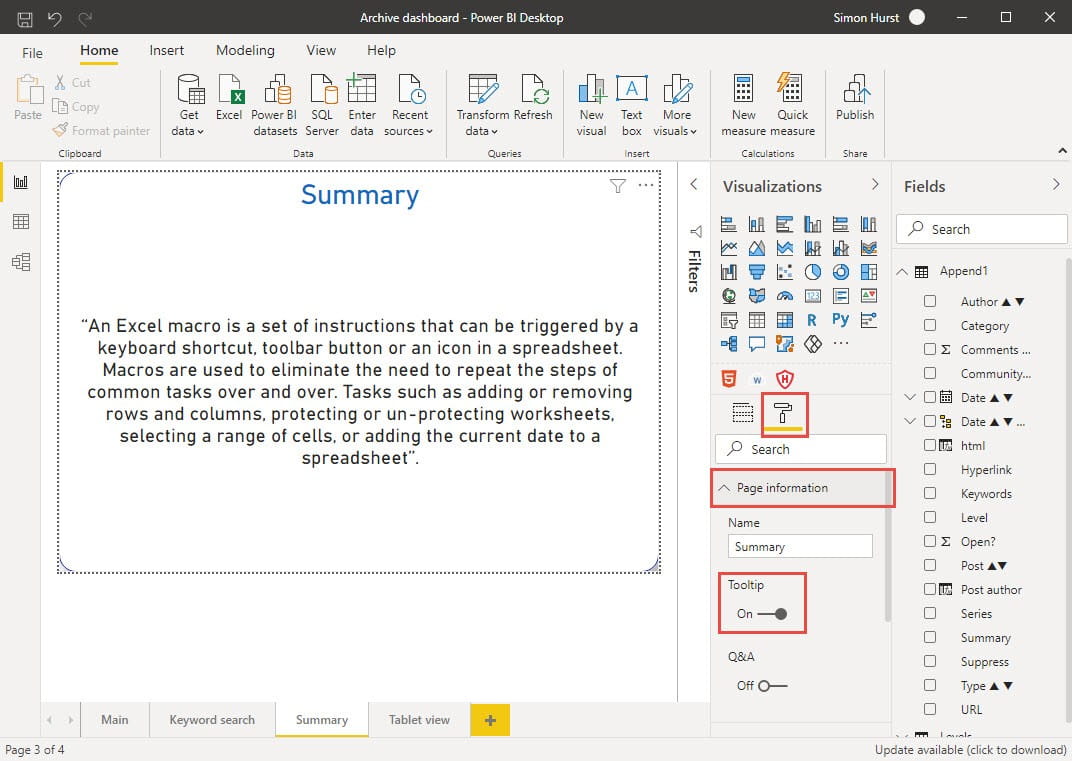1072x761 pixels.
Task: Select the pie chart visual
Action: tap(812, 271)
